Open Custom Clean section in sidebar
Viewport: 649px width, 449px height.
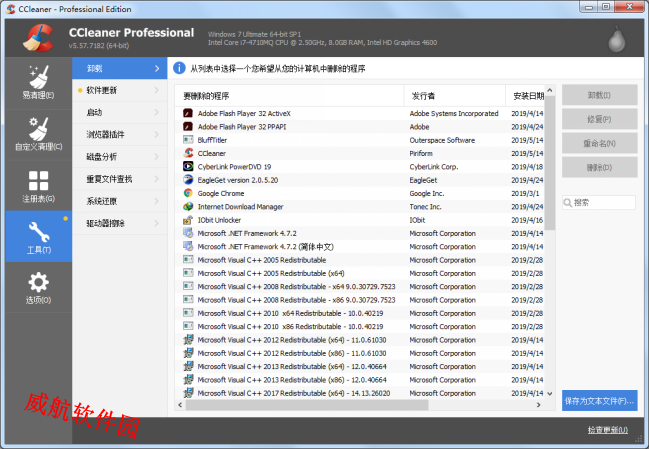coord(38,134)
